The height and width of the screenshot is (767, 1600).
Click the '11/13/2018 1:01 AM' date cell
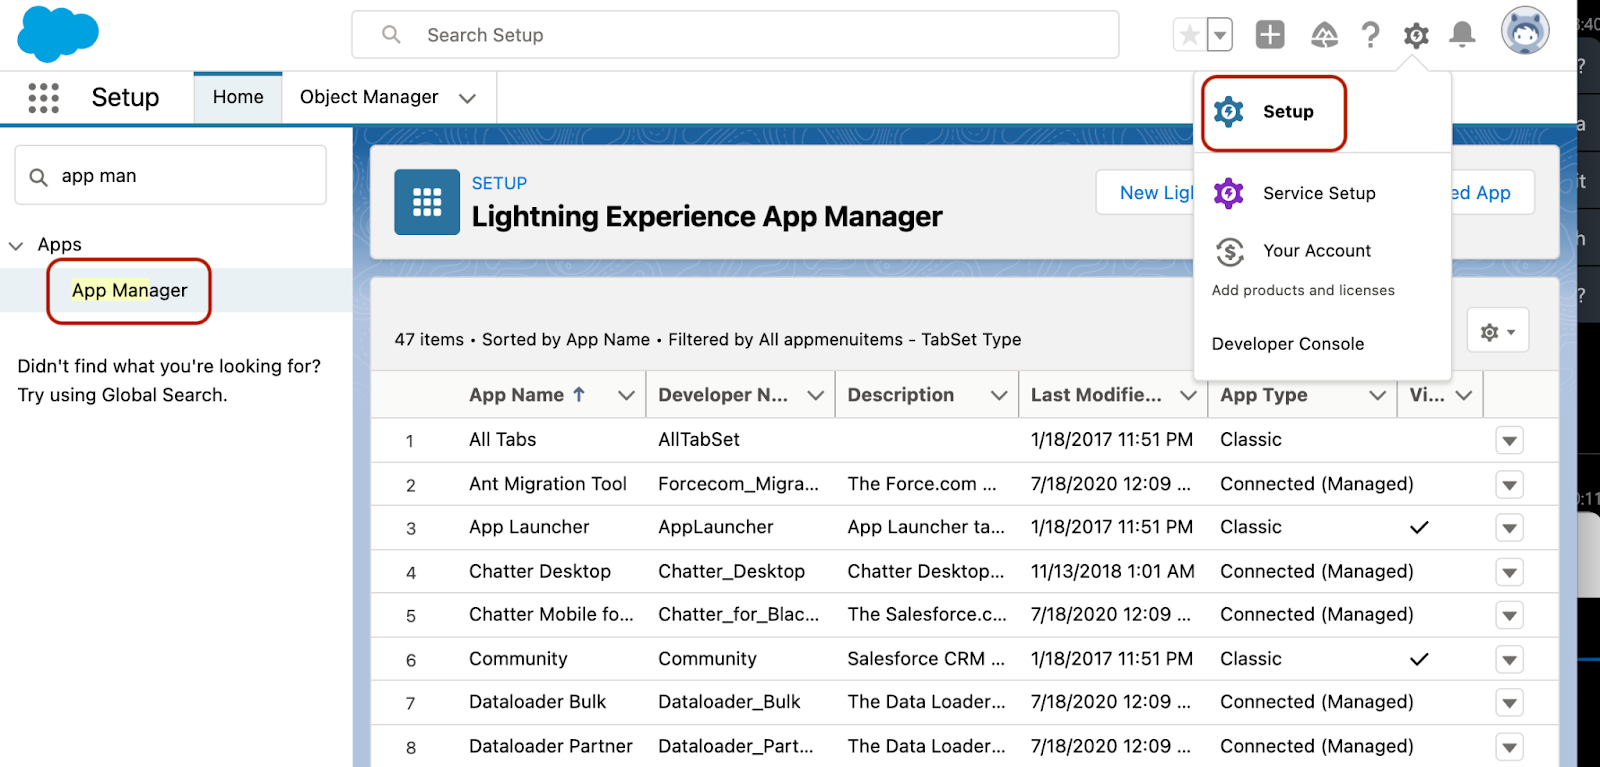click(x=1113, y=572)
